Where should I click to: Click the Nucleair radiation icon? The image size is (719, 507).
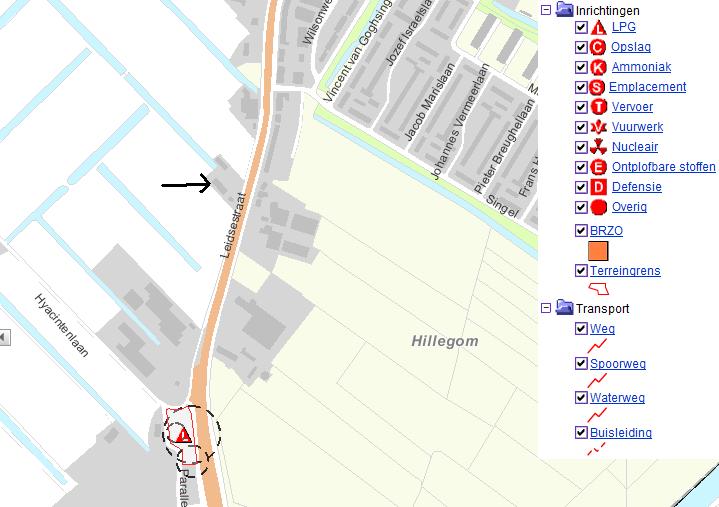598,147
